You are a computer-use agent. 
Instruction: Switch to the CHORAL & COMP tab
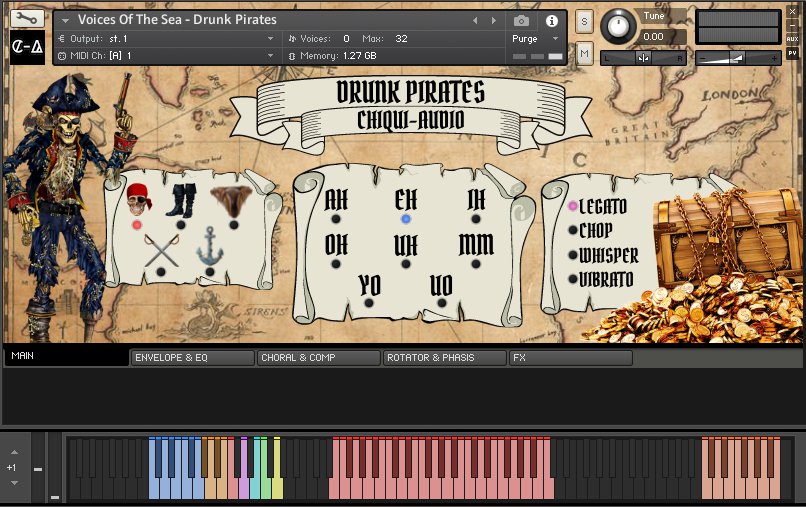tap(318, 358)
